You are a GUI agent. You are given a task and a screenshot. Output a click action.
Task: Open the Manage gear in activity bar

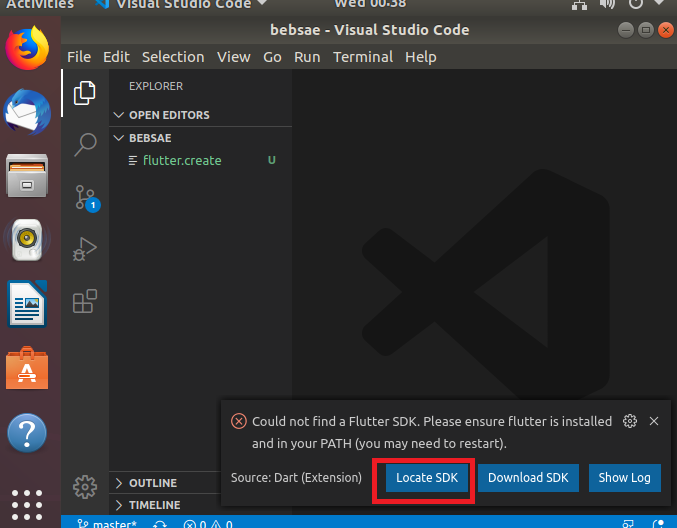pyautogui.click(x=85, y=487)
